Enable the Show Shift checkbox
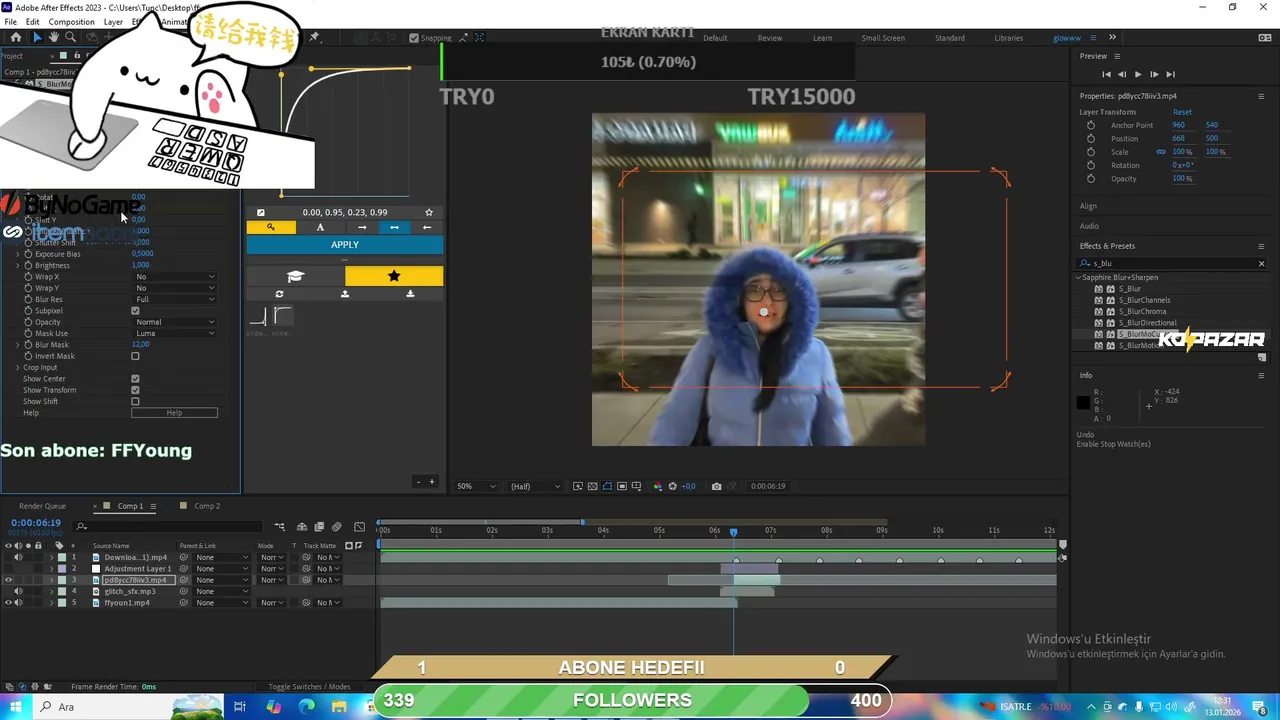The height and width of the screenshot is (720, 1280). (135, 402)
